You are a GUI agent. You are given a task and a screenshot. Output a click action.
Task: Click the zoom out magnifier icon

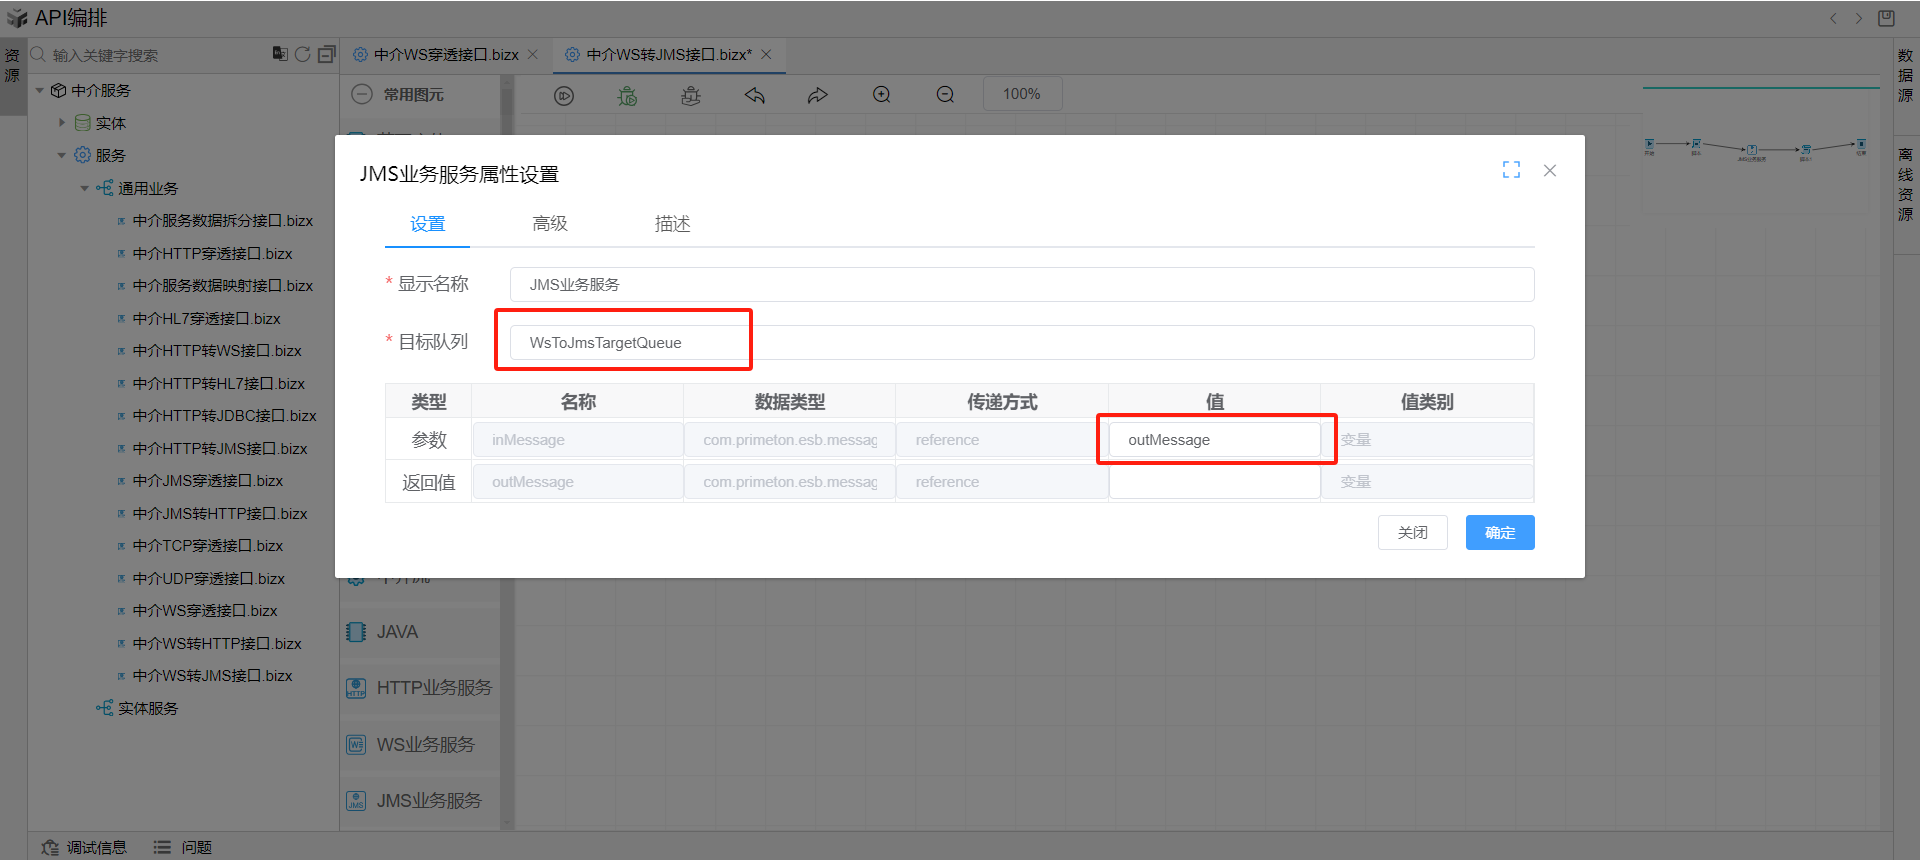(x=945, y=95)
